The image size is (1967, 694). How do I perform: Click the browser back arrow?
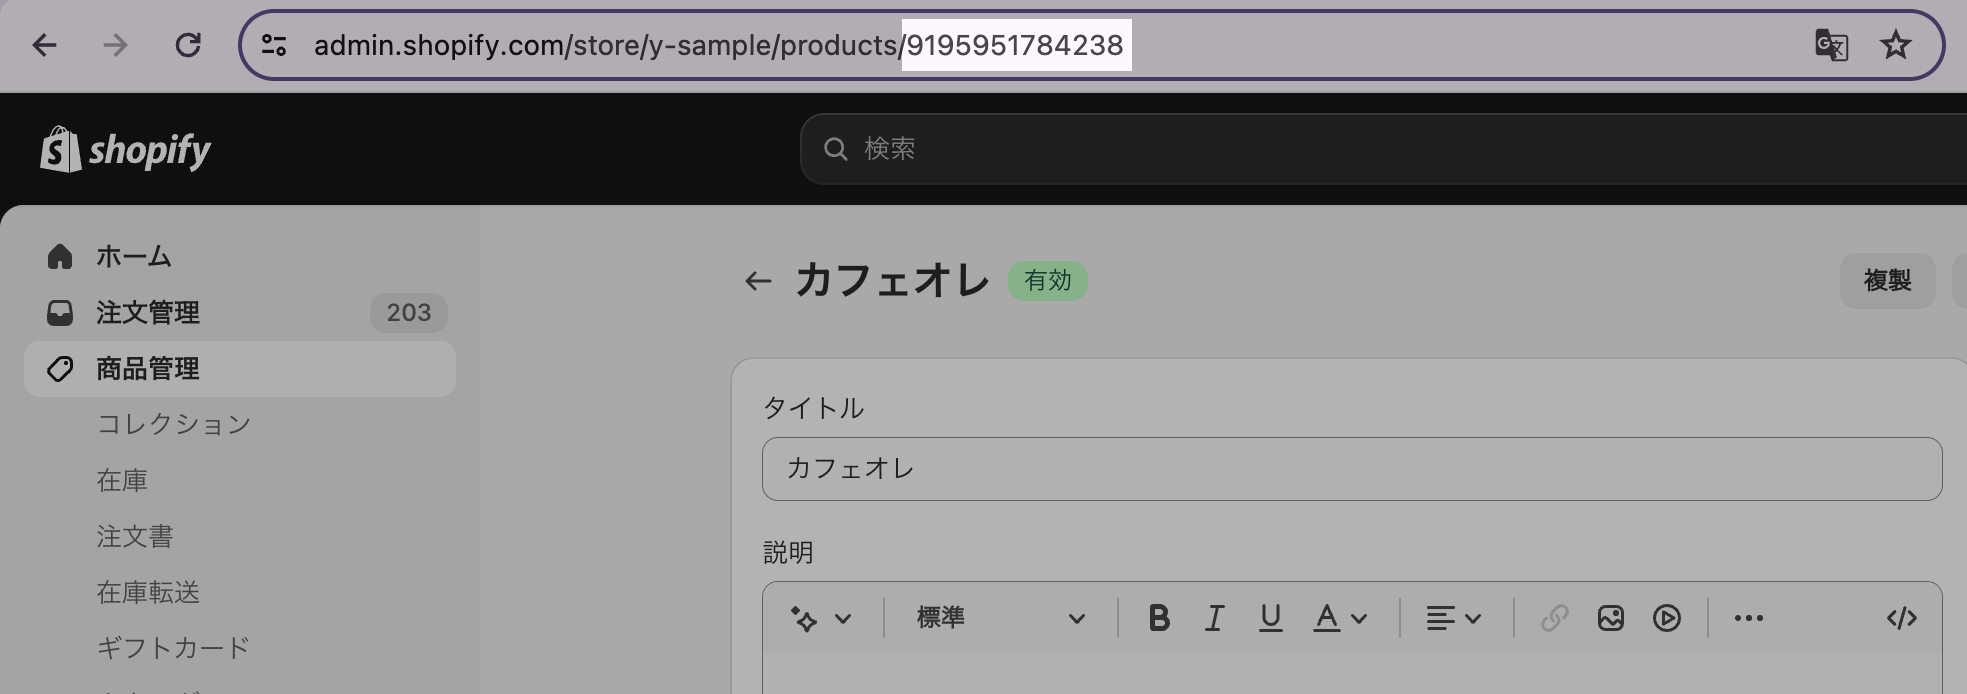pos(44,45)
